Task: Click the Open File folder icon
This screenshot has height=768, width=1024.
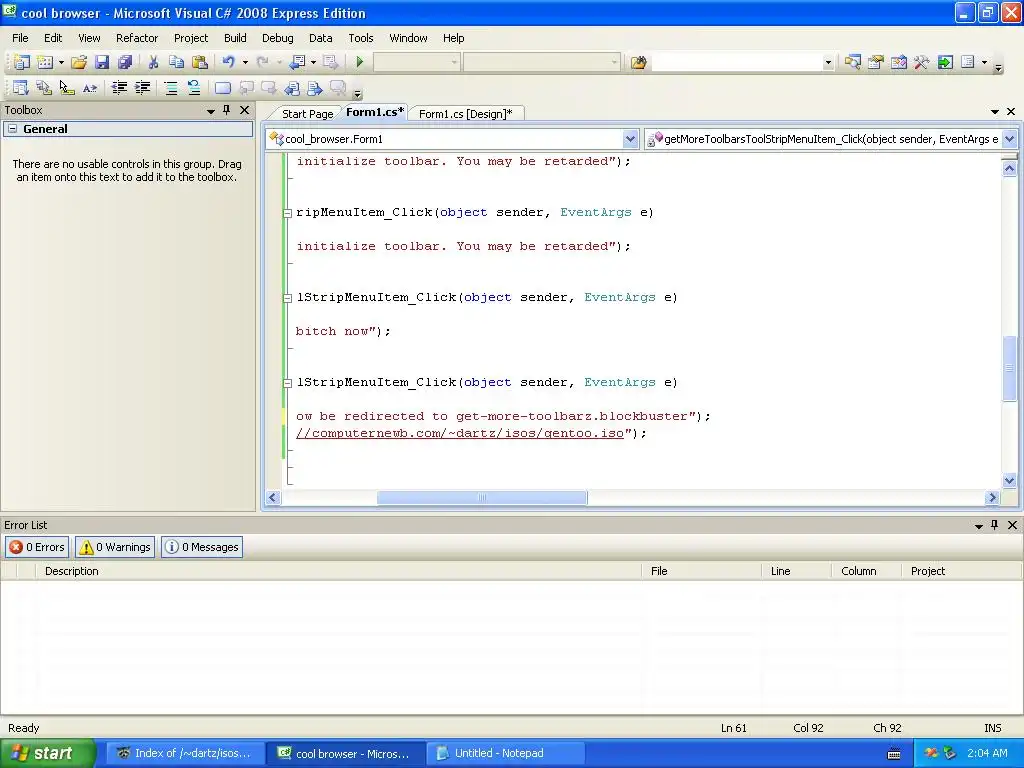Action: [78, 62]
